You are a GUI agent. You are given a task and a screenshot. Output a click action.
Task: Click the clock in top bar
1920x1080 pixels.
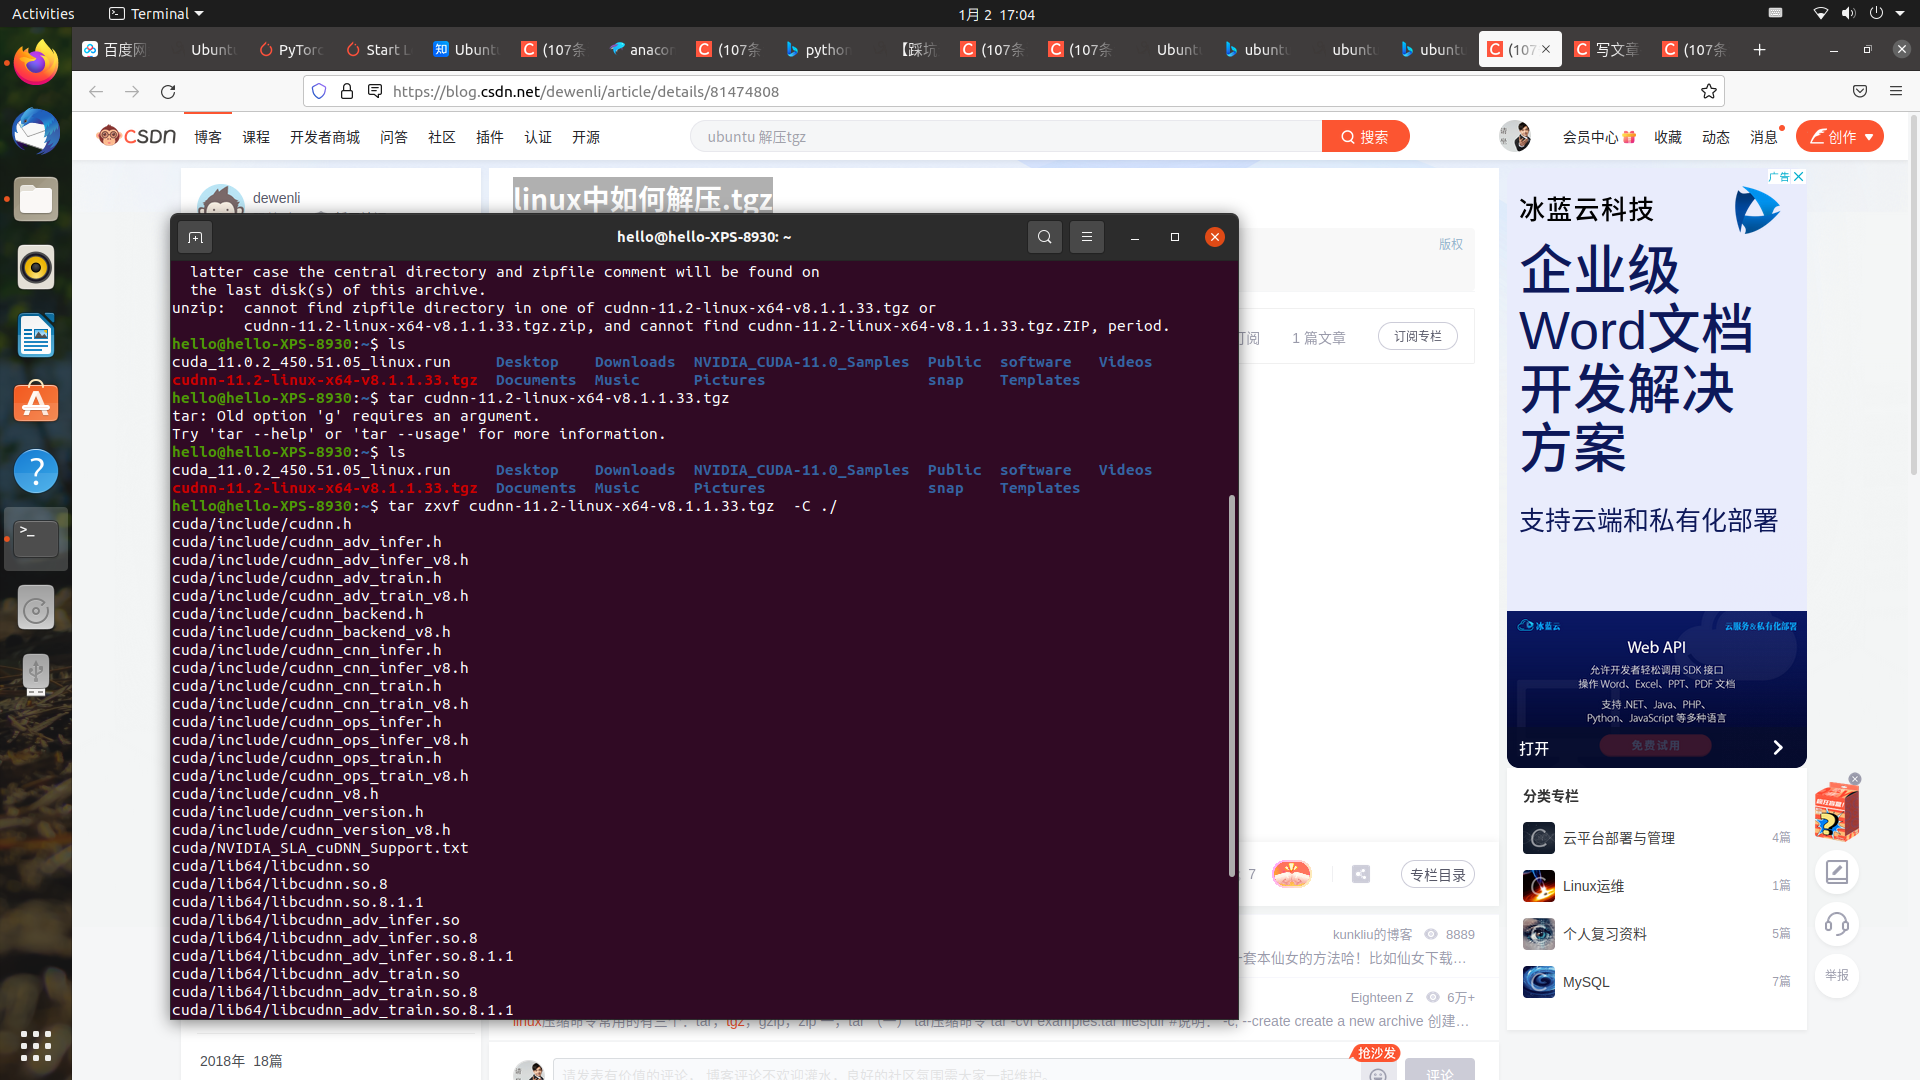click(996, 14)
